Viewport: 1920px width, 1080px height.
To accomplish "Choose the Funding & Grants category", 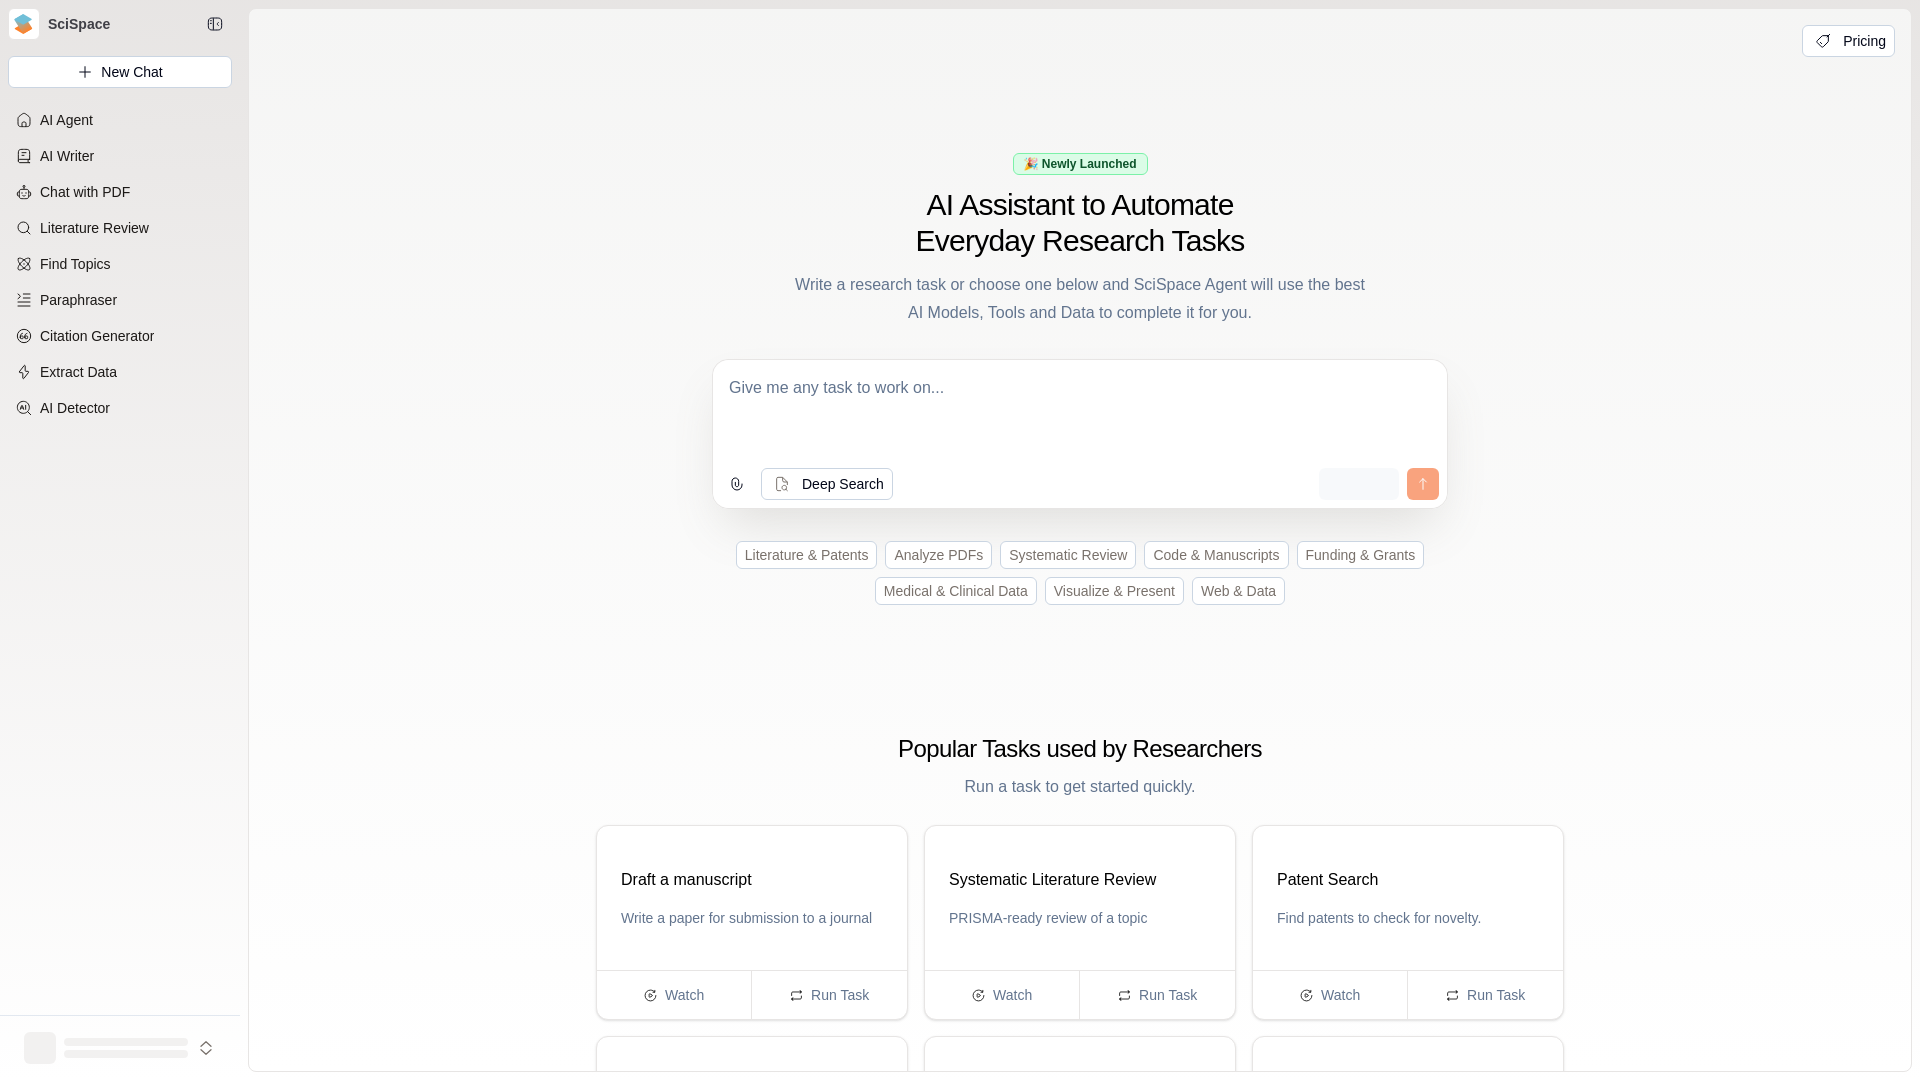I will coord(1360,555).
